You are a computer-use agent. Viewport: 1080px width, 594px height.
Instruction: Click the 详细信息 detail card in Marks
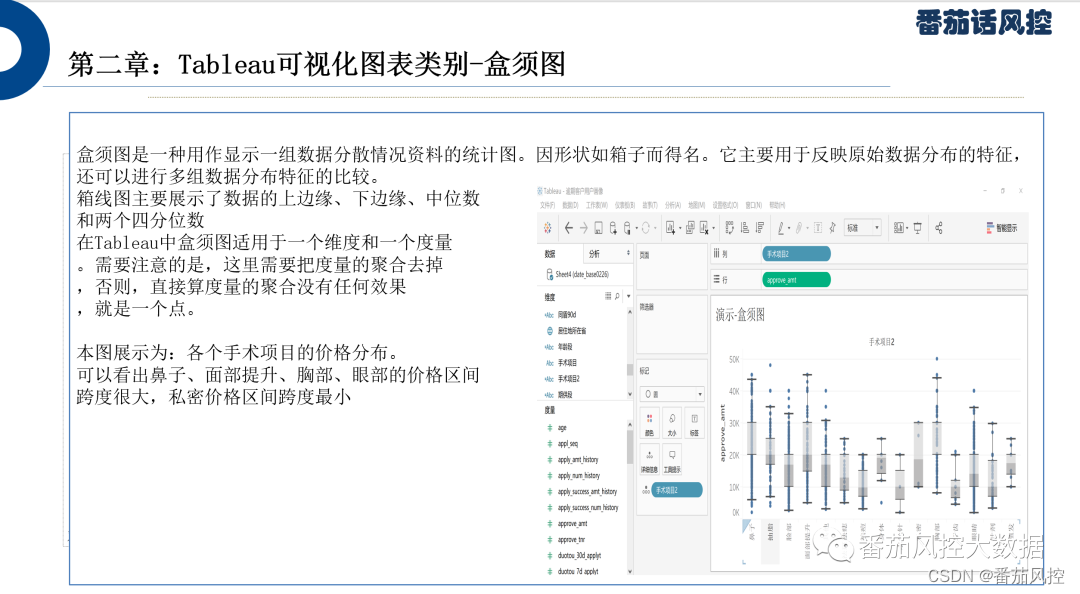(649, 460)
